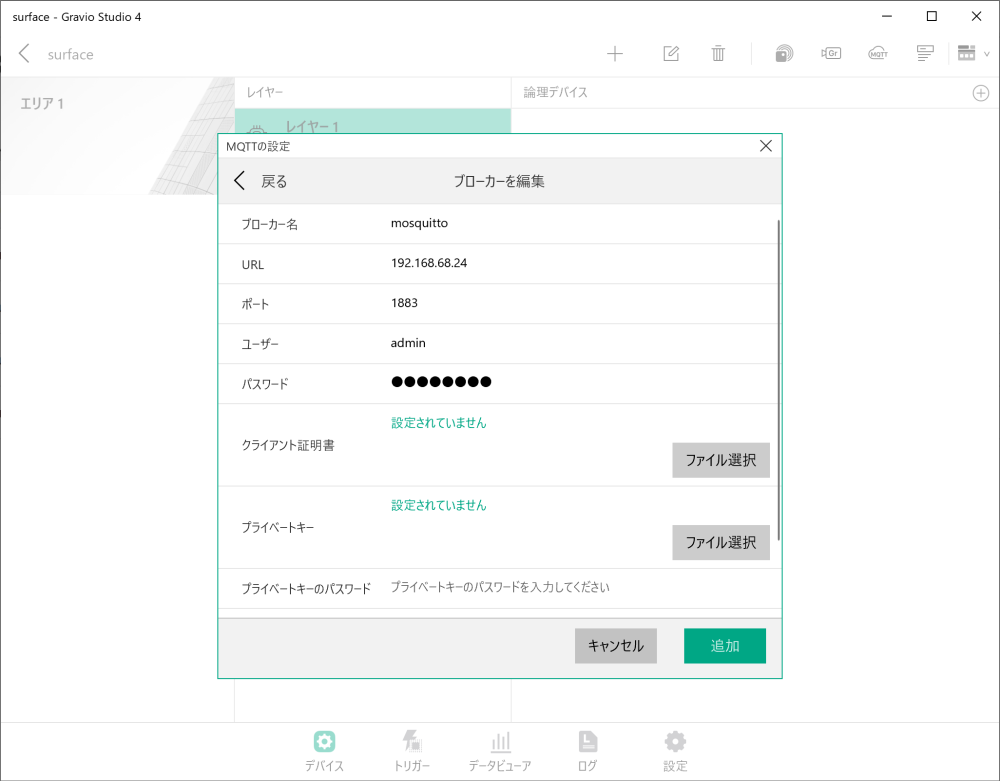Click the Gr camera icon
Screen dimensions: 1000x781
pos(830,53)
